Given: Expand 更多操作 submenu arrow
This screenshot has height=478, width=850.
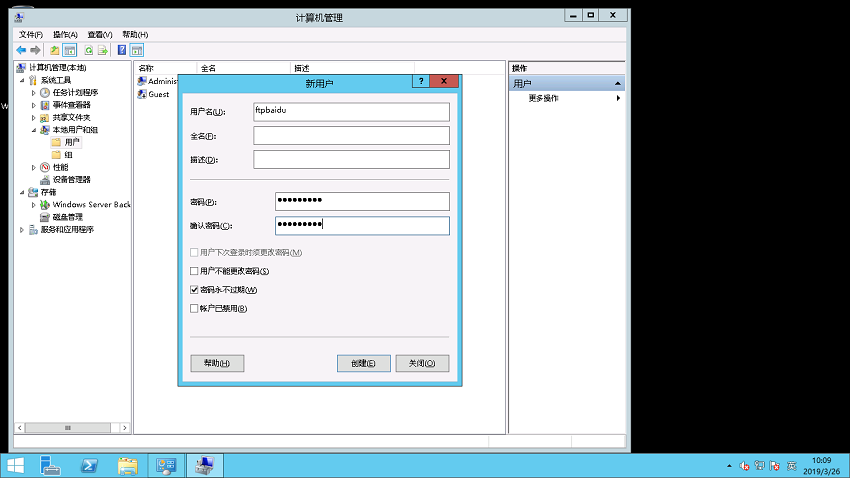Looking at the screenshot, I should (618, 98).
